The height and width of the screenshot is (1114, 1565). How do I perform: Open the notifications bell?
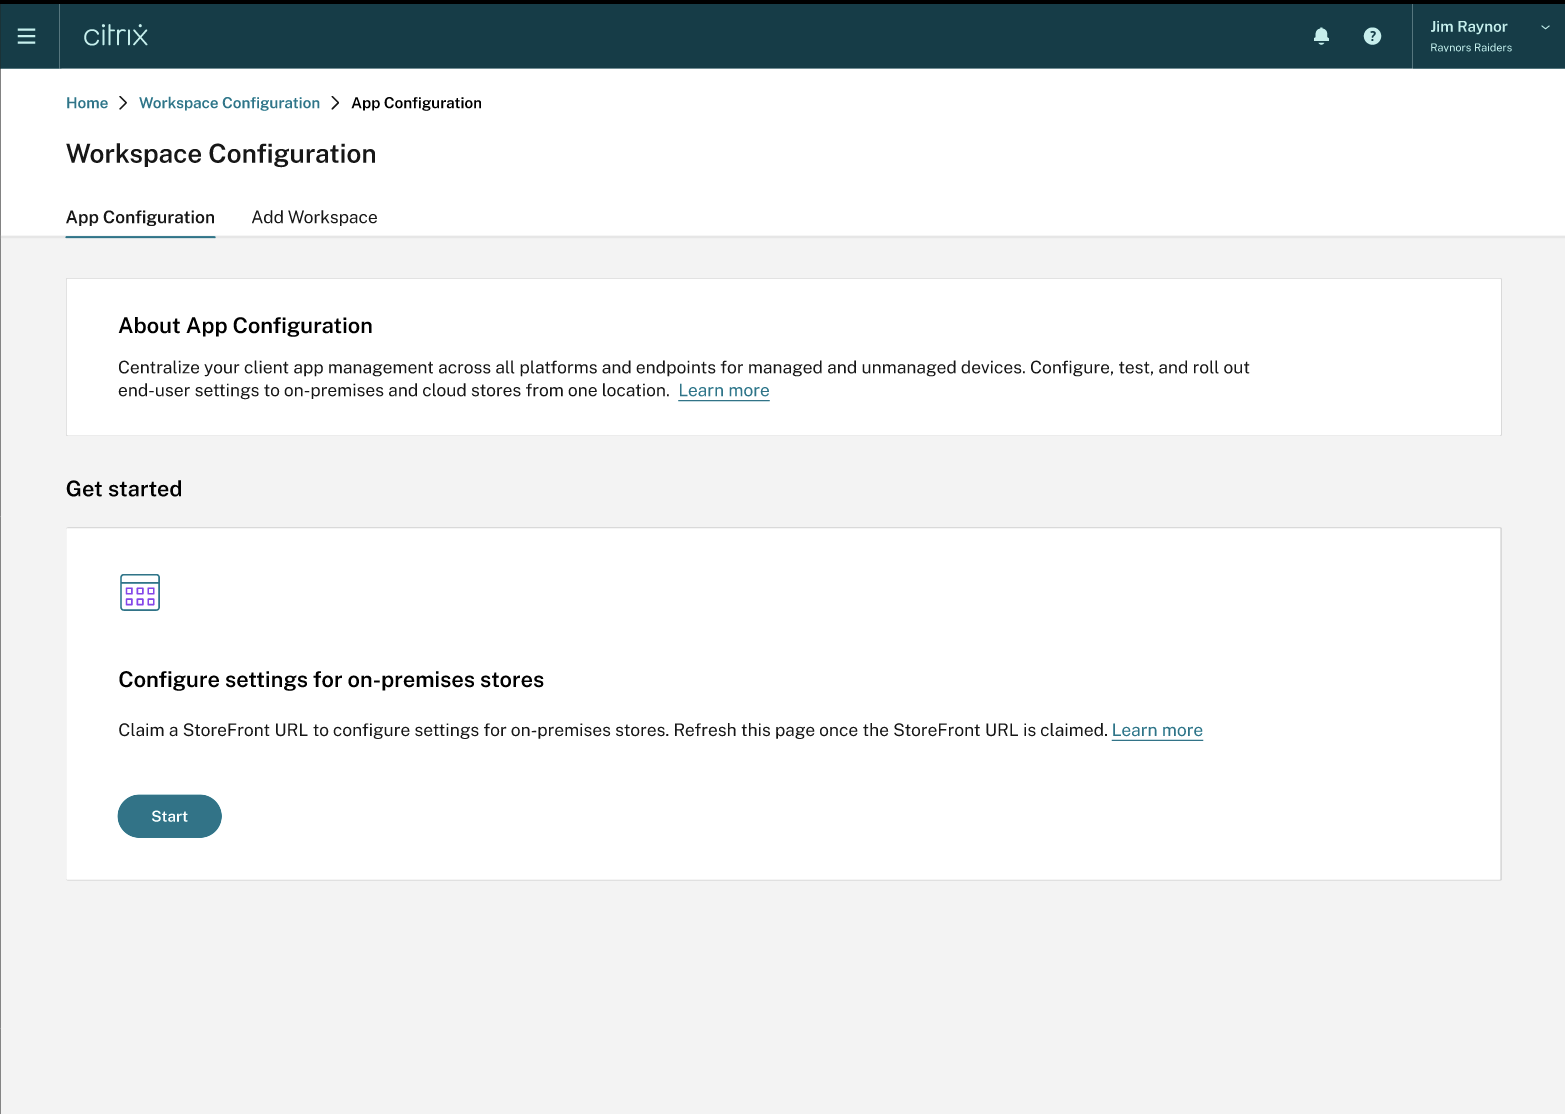point(1321,36)
